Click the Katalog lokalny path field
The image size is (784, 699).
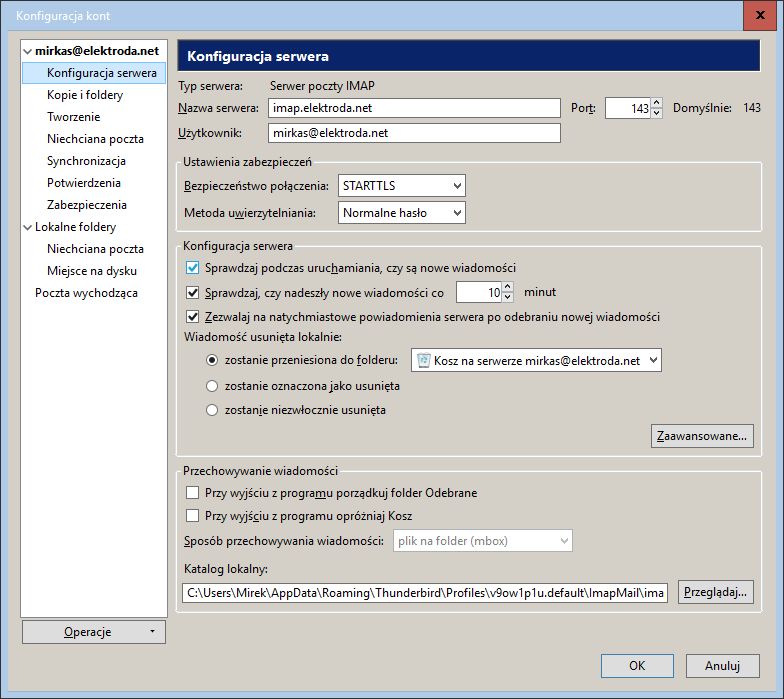point(425,593)
